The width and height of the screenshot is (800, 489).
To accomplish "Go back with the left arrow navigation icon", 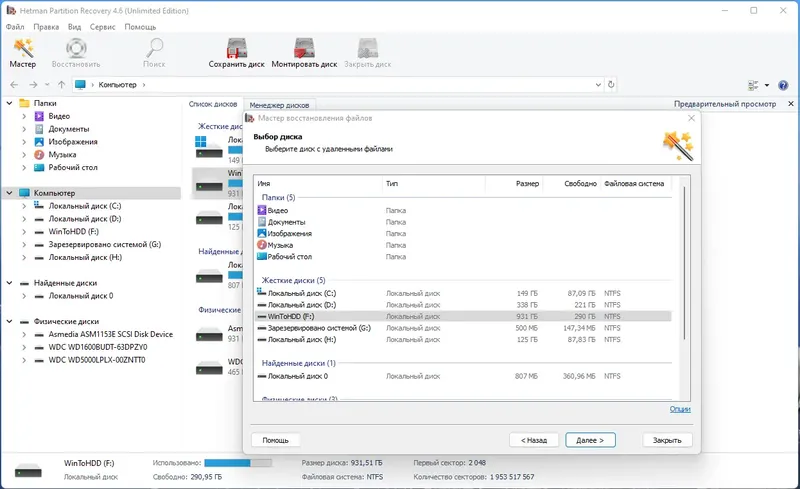I will (x=14, y=85).
